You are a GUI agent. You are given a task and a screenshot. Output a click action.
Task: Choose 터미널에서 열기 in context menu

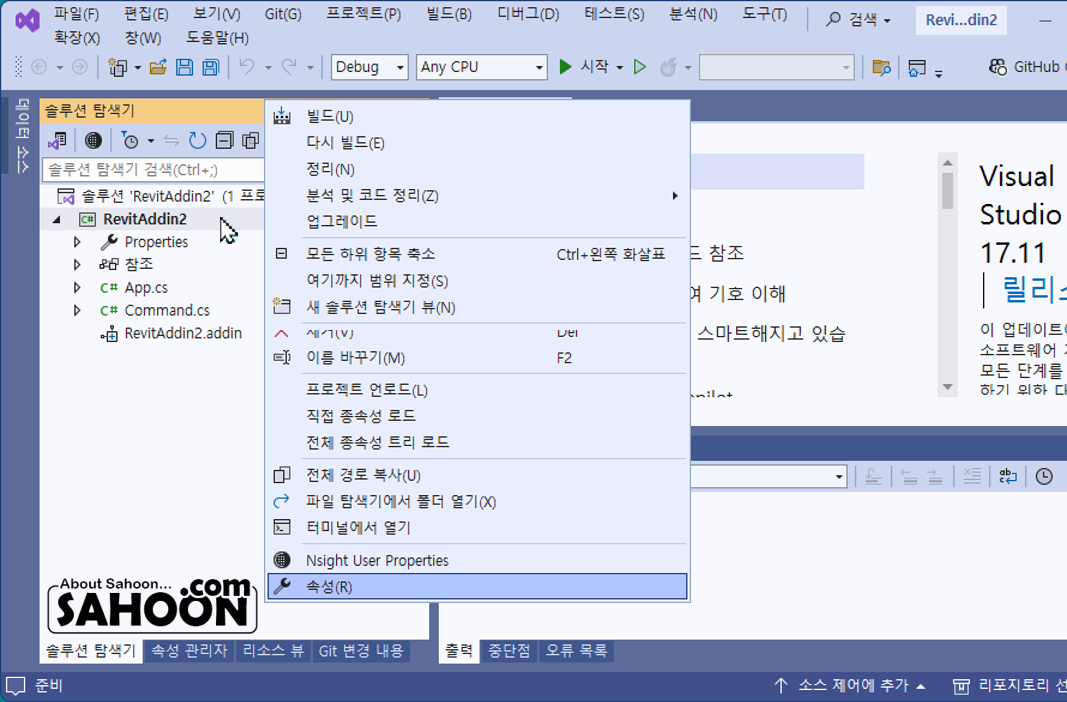click(478, 527)
